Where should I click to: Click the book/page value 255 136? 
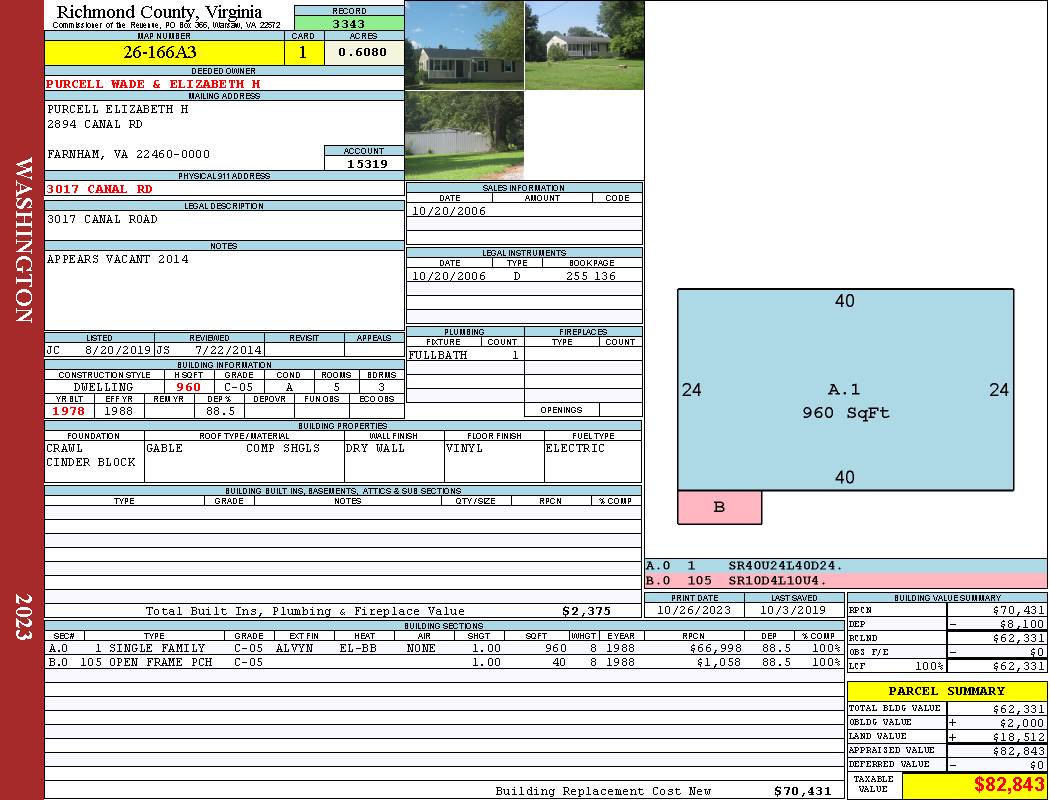(590, 276)
